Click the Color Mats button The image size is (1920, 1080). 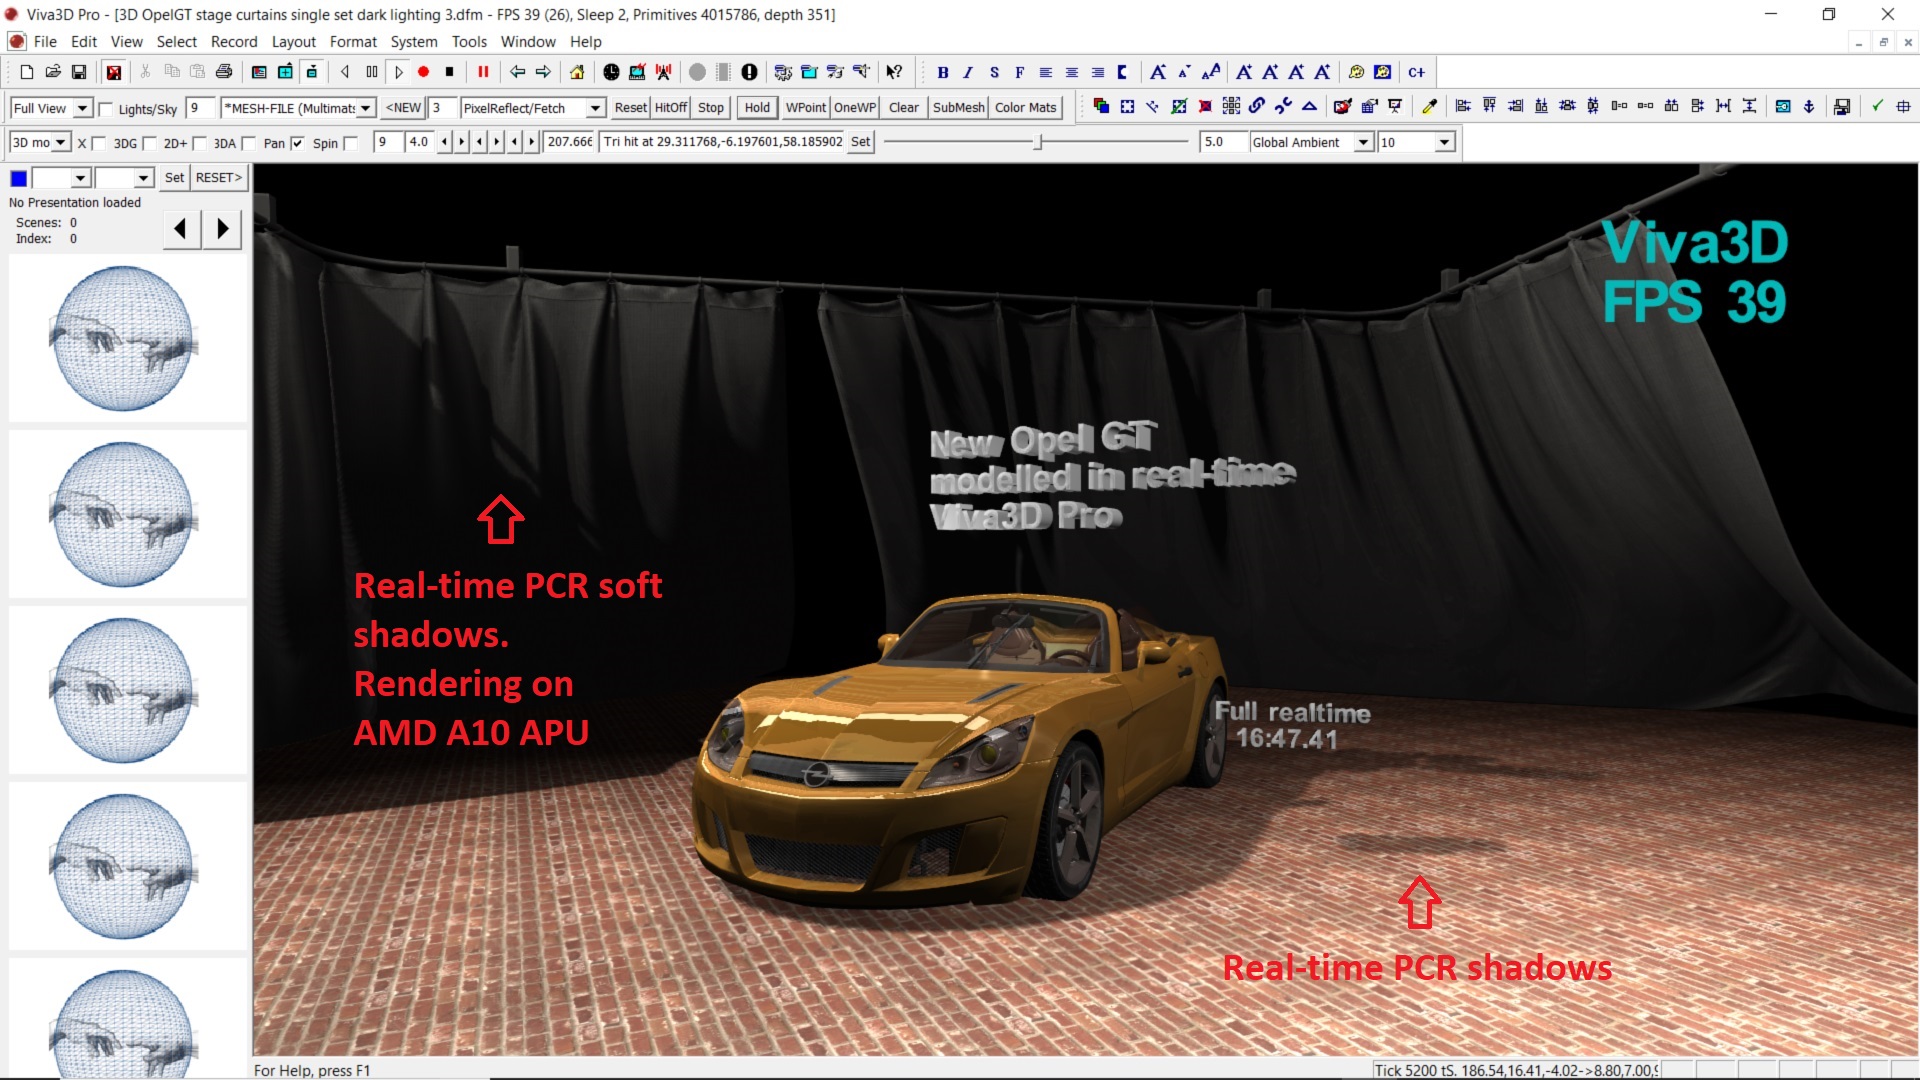[1025, 108]
